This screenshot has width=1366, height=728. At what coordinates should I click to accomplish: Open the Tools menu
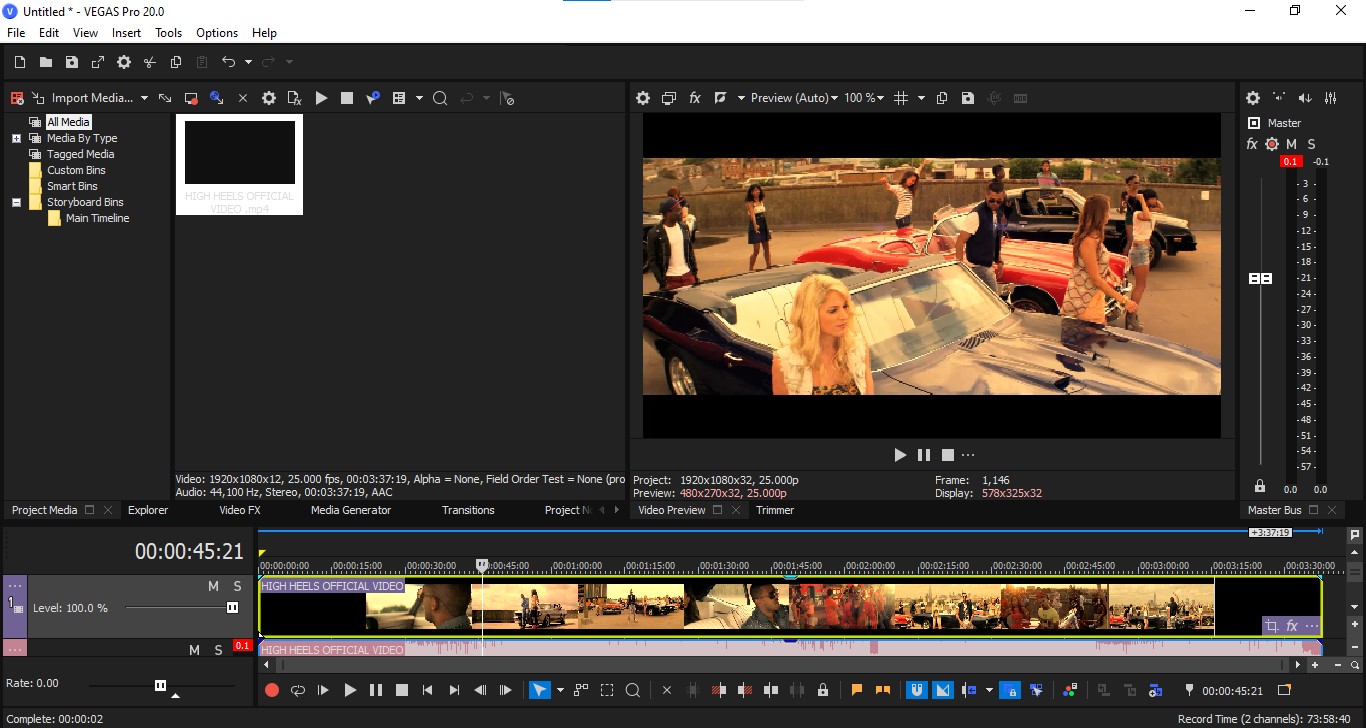coord(168,33)
